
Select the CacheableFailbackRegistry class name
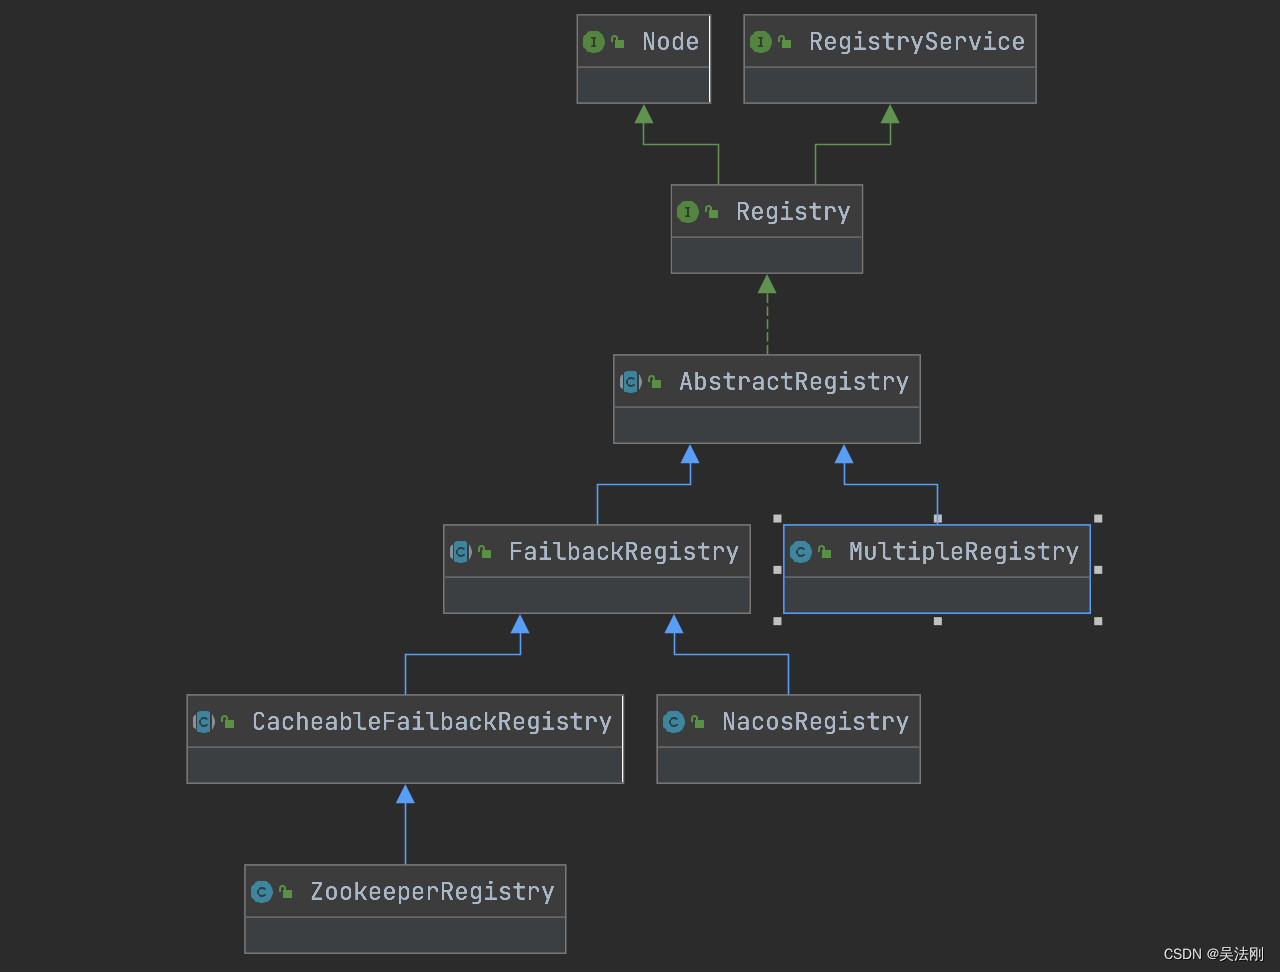(x=432, y=722)
